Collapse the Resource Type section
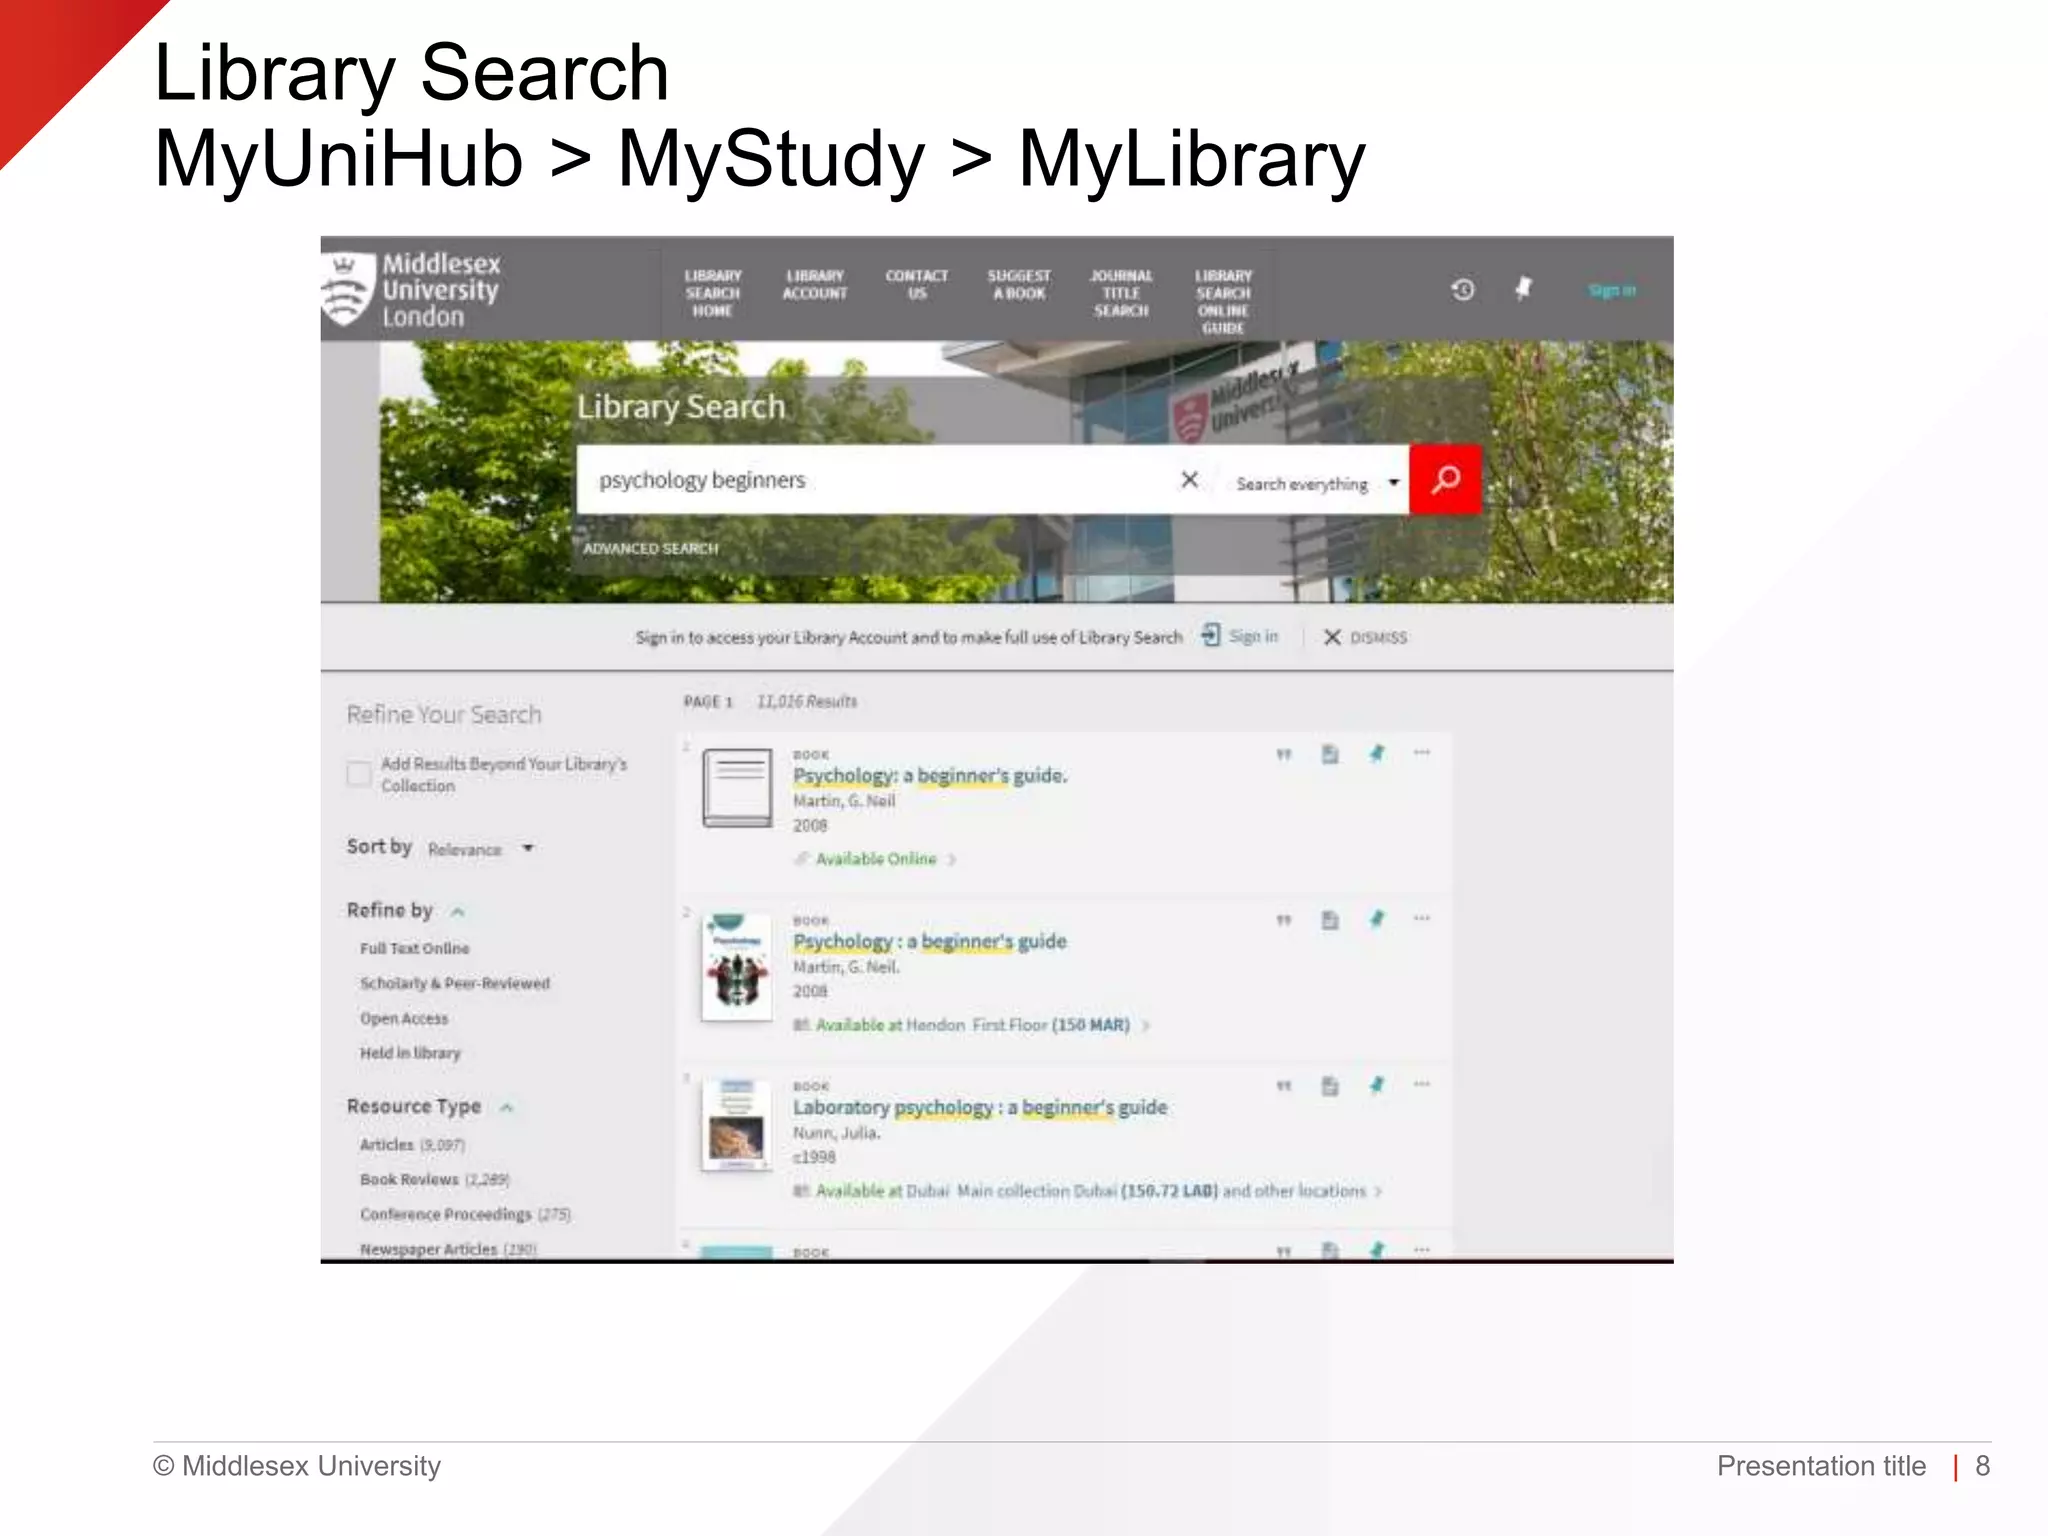Screen dimensions: 2048x1536 click(x=507, y=1108)
